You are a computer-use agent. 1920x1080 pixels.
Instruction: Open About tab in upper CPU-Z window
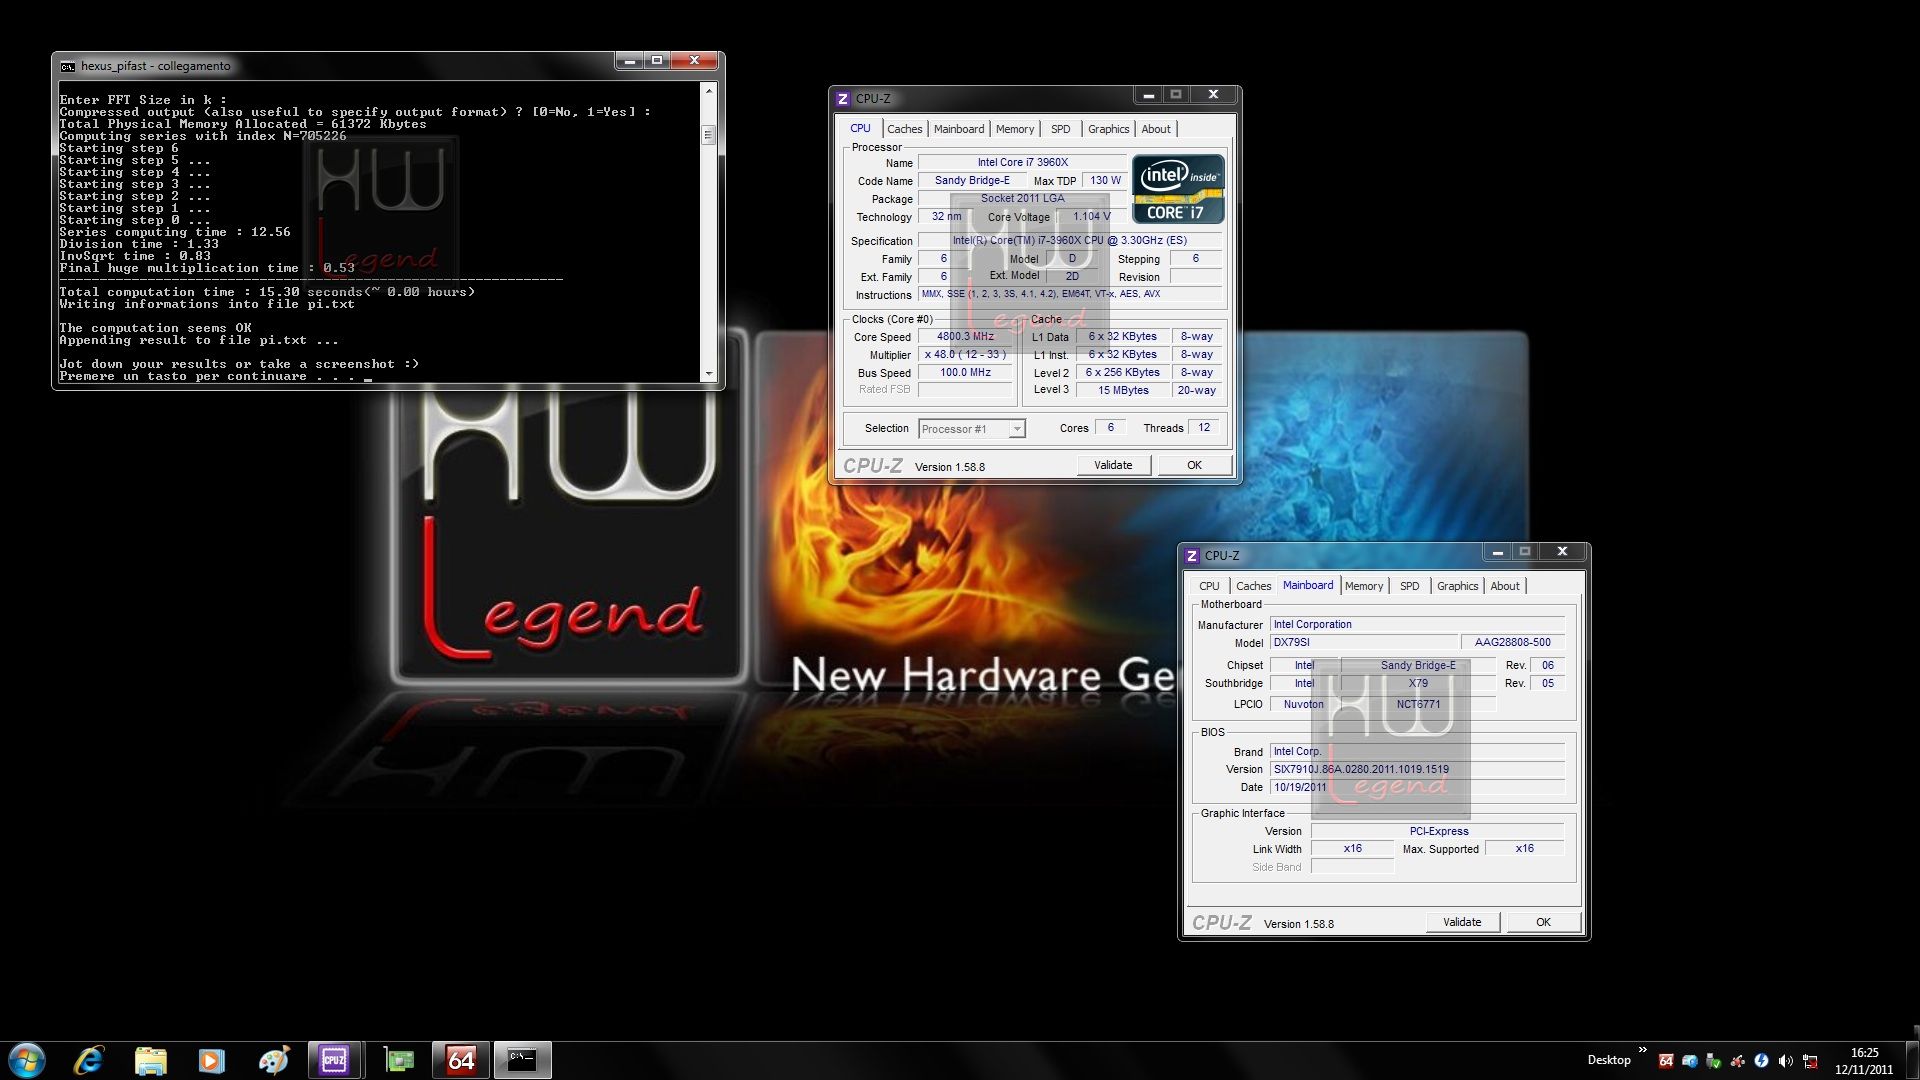1156,129
